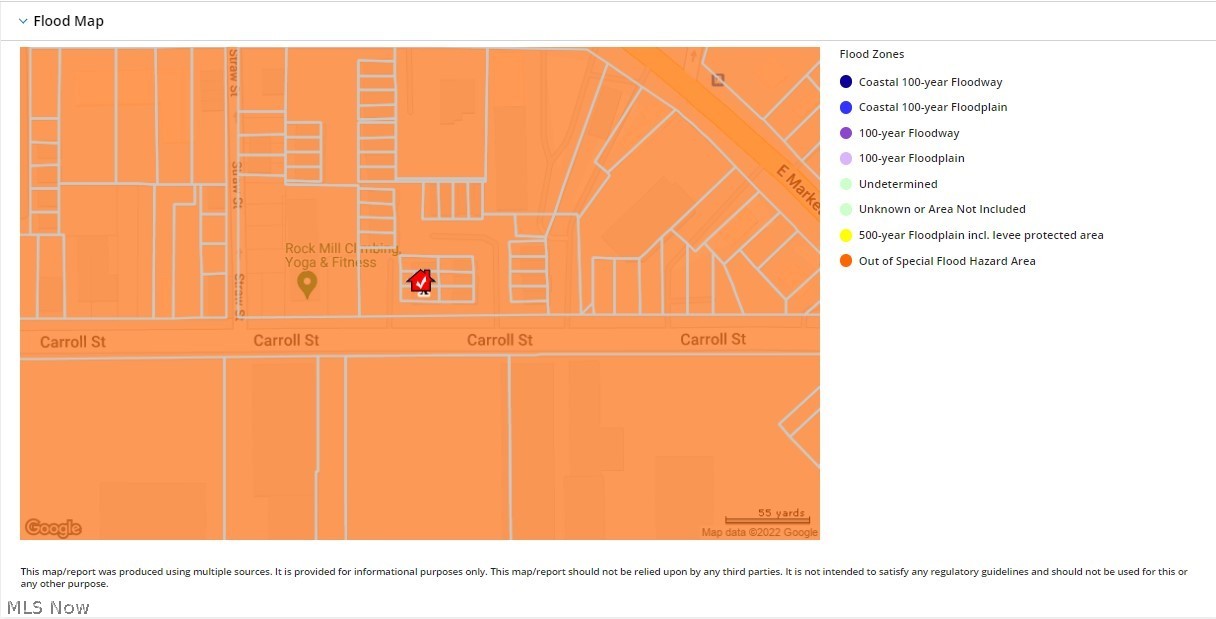Click the Rock Mill Climbing location pin
The width and height of the screenshot is (1216, 619).
click(307, 285)
